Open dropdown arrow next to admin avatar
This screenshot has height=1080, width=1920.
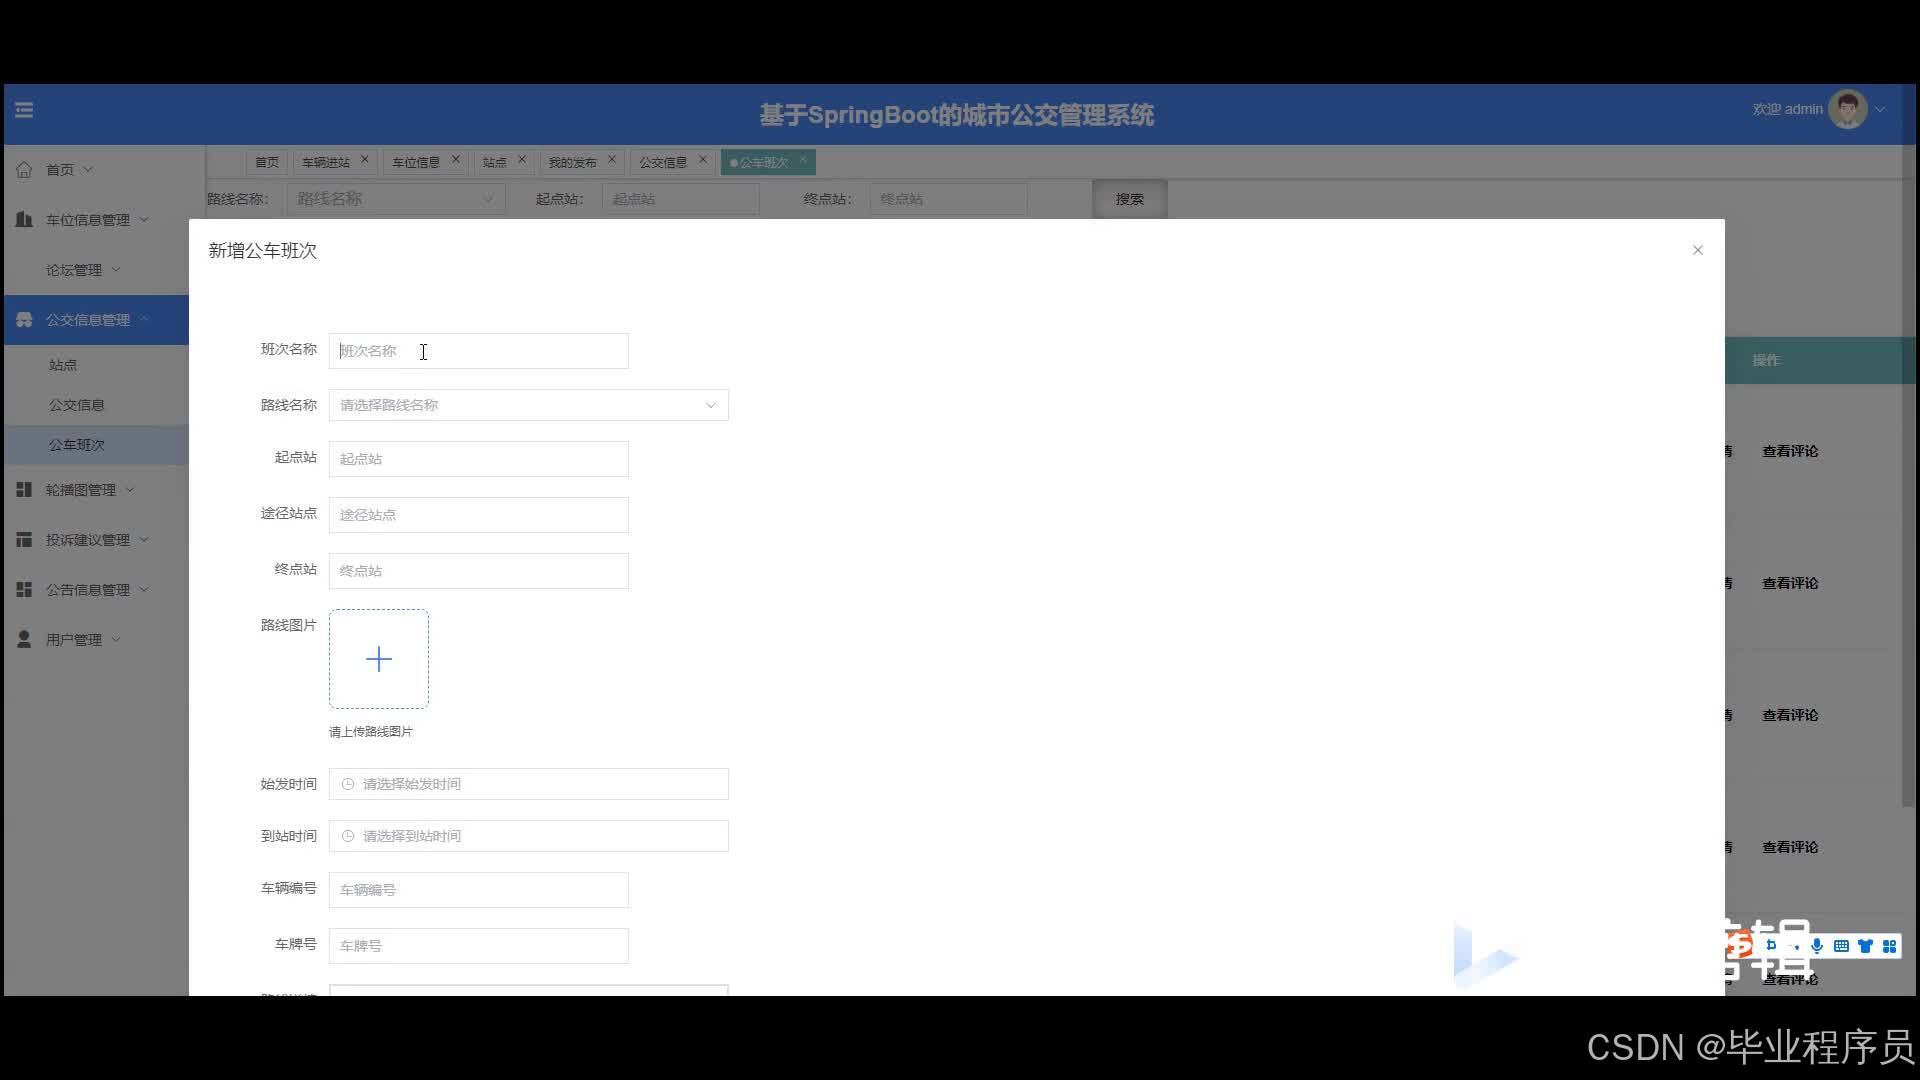pos(1880,110)
